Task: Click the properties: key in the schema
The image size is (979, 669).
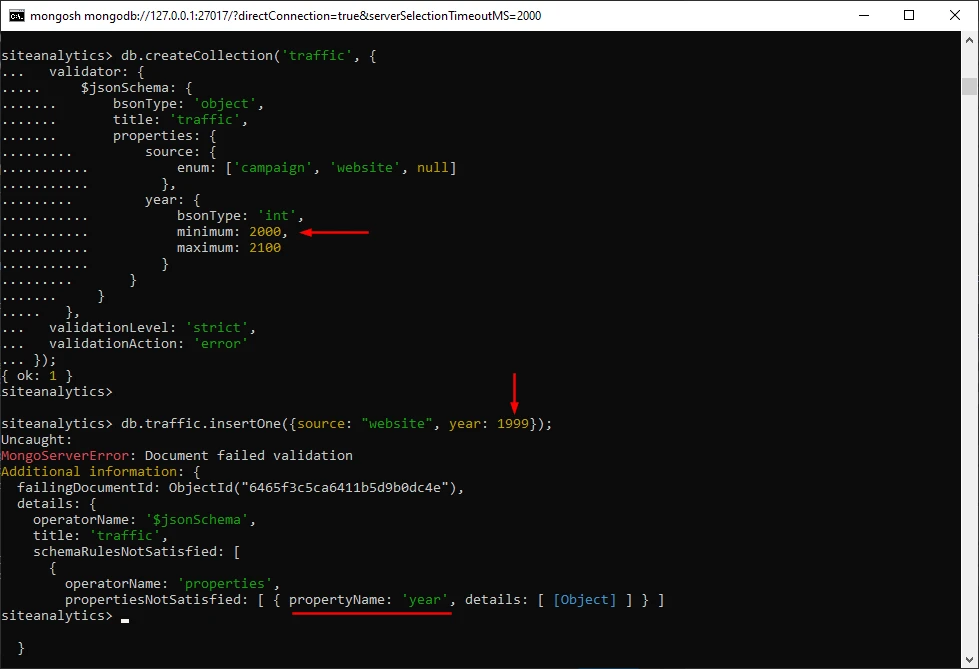Action: click(x=156, y=136)
